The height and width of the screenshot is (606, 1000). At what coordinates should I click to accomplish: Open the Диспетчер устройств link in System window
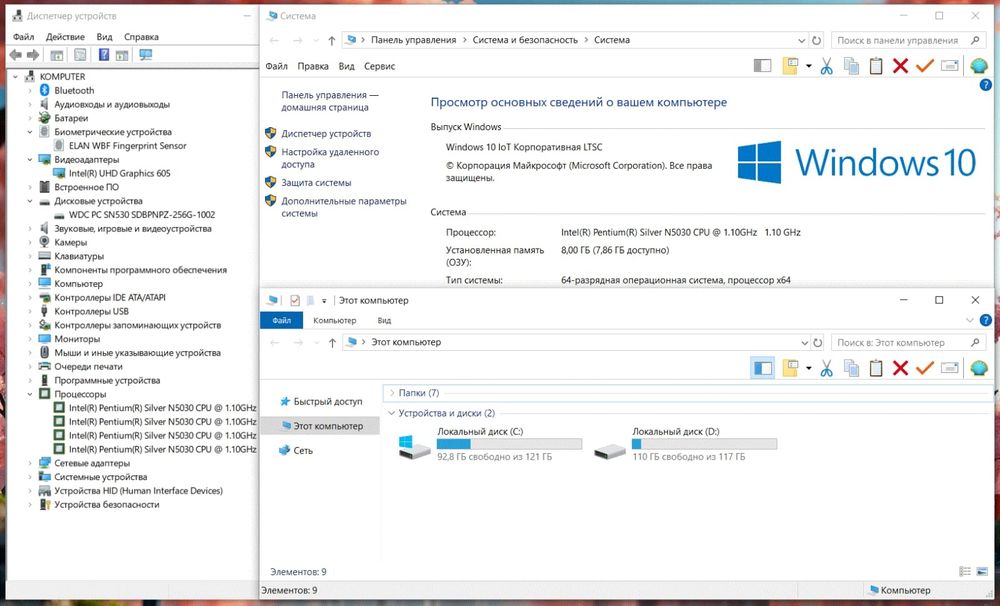(x=326, y=133)
